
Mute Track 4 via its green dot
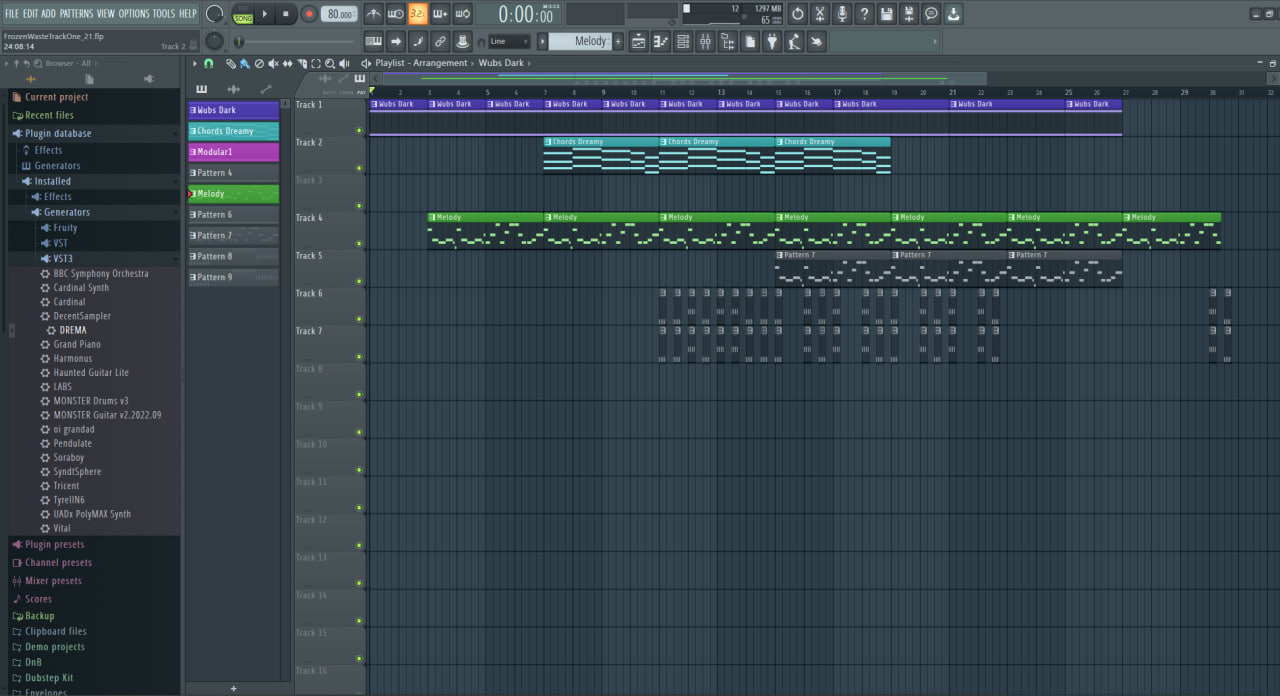pyautogui.click(x=359, y=243)
